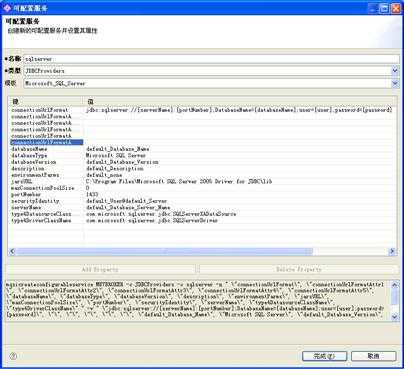This screenshot has width=404, height=369.
Task: Maximize the configurable service dialog
Action: click(384, 8)
